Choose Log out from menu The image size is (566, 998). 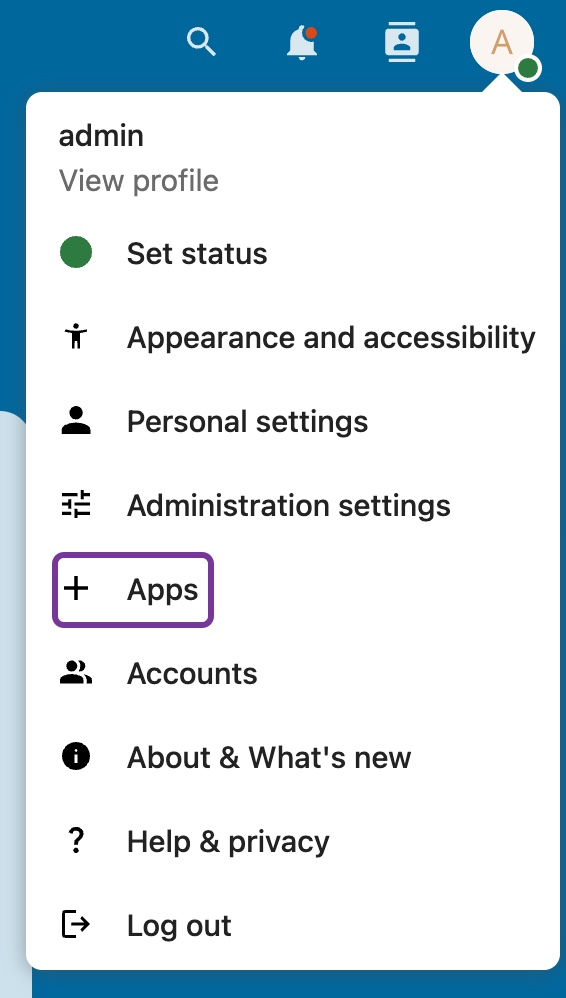293,925
